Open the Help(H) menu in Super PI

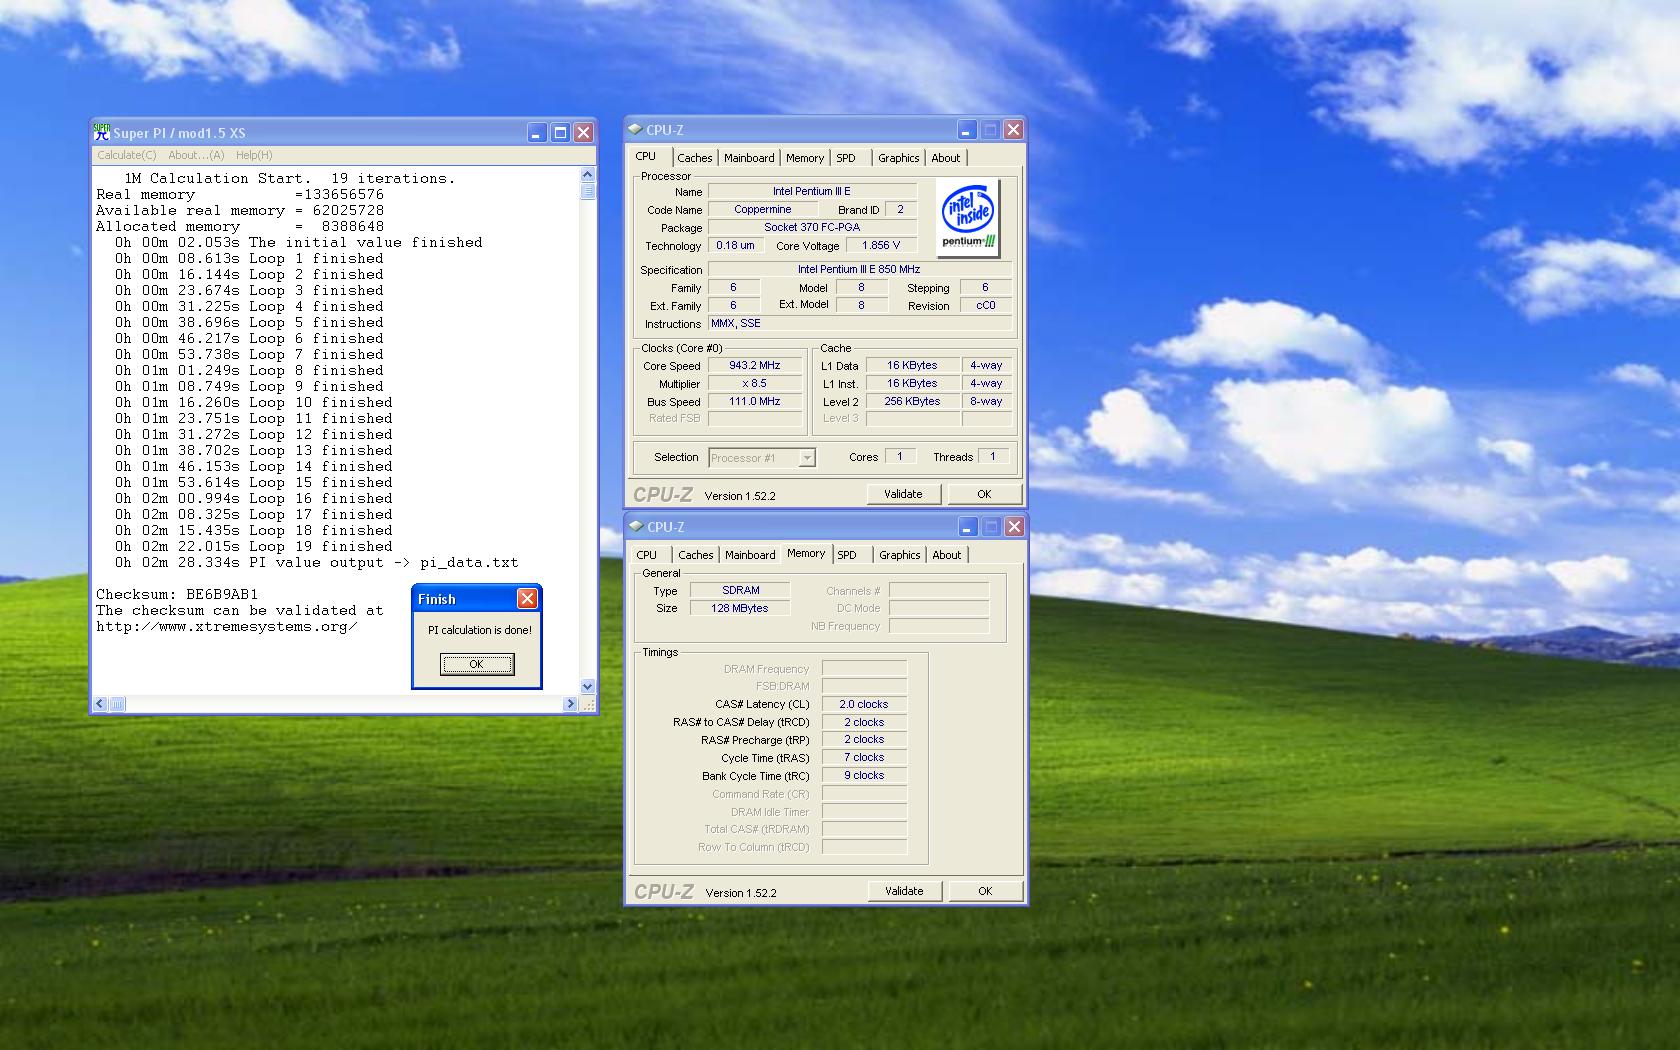[x=254, y=155]
